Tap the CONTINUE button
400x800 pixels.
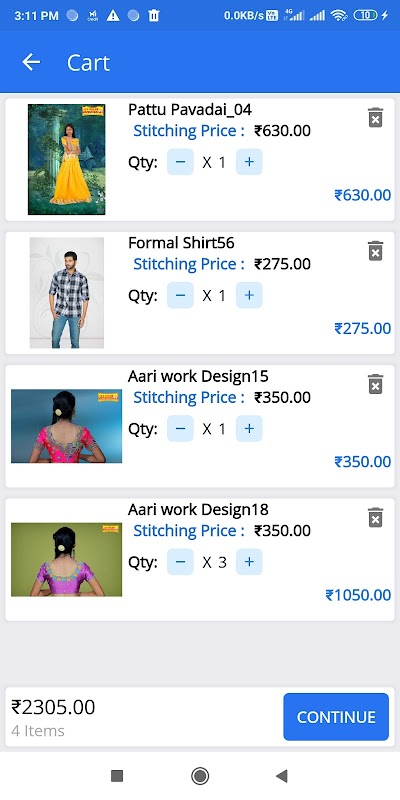(336, 717)
